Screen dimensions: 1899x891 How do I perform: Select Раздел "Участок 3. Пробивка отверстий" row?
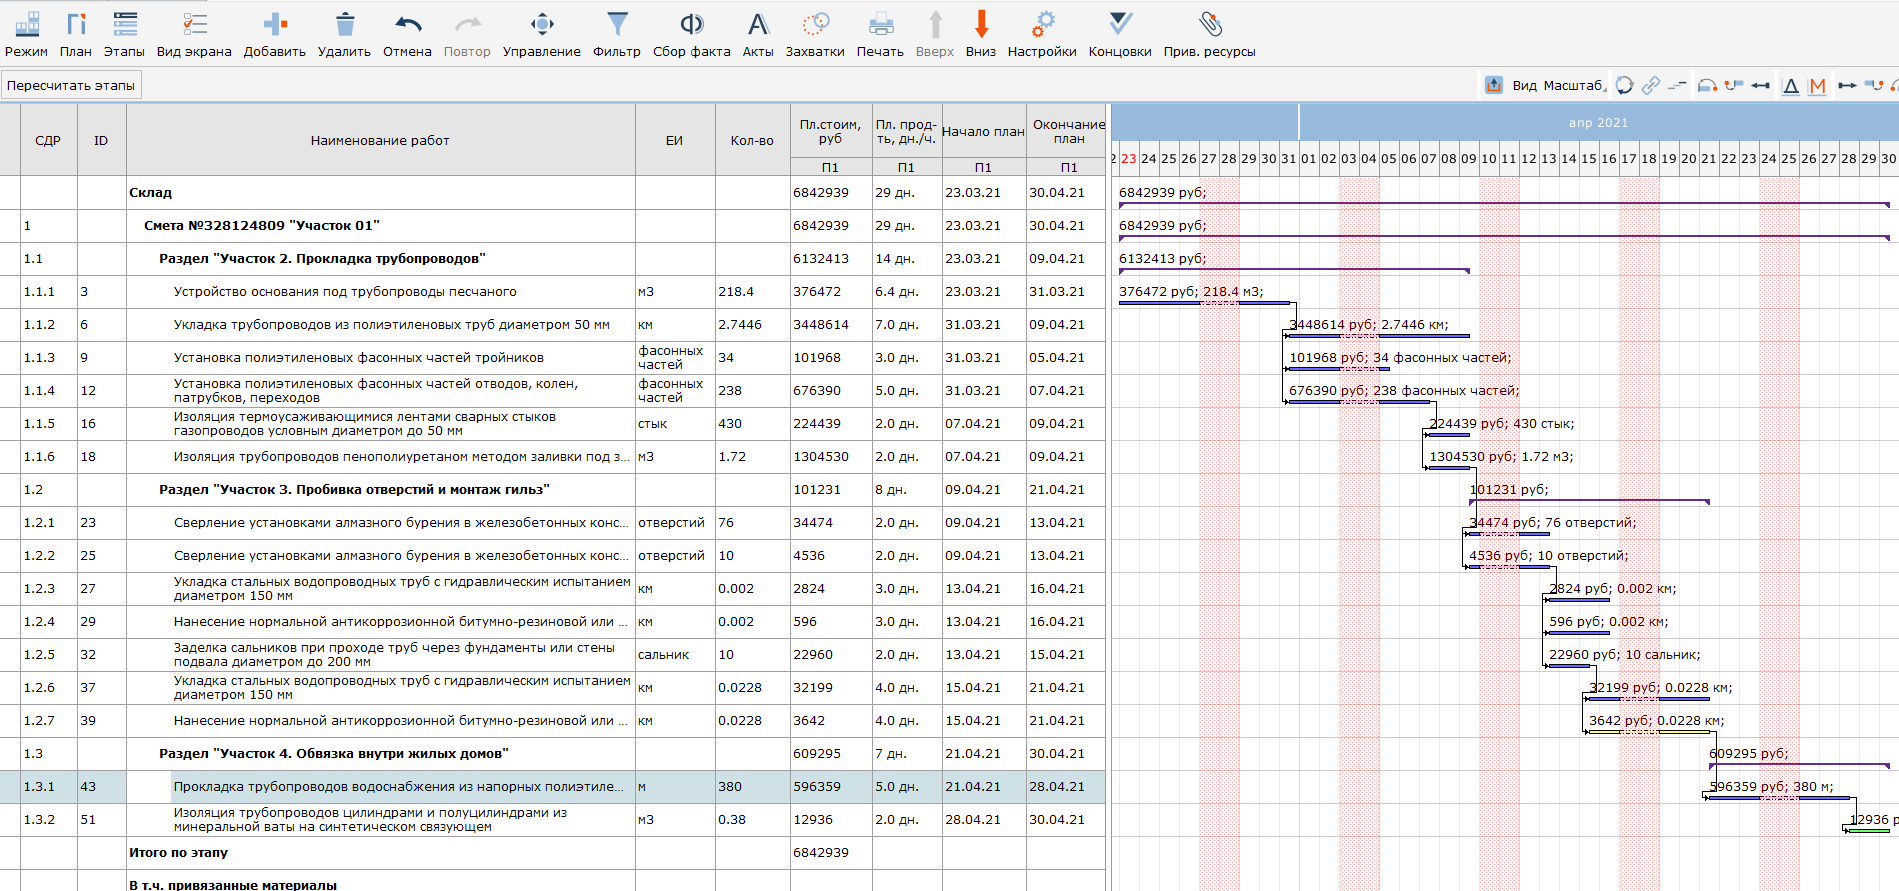click(552, 490)
